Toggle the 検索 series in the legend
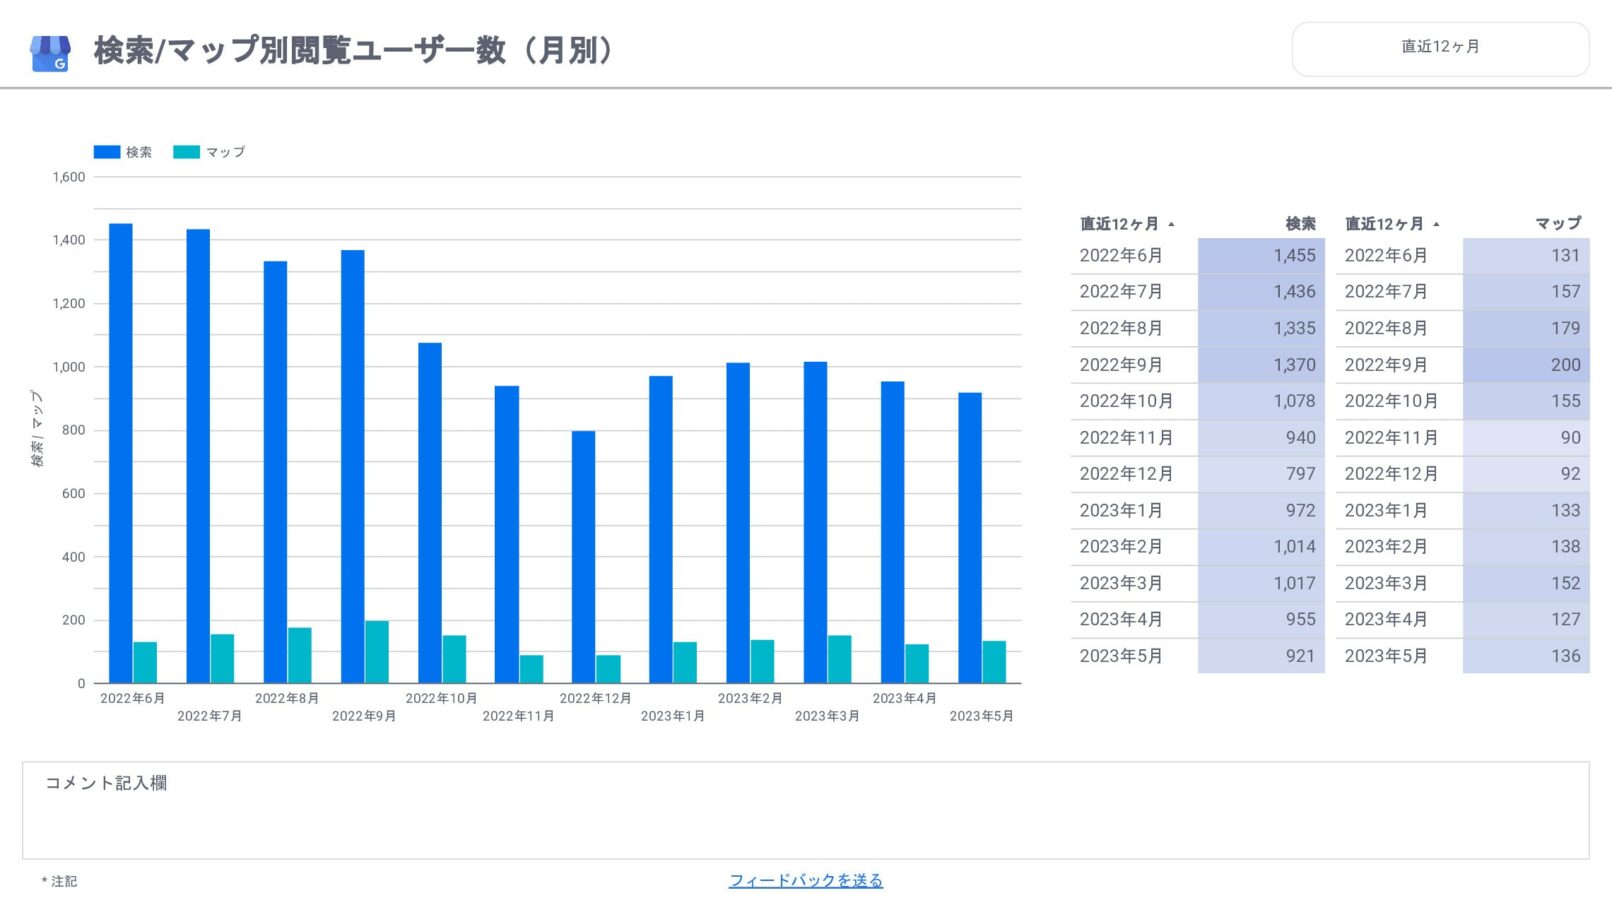 point(138,151)
